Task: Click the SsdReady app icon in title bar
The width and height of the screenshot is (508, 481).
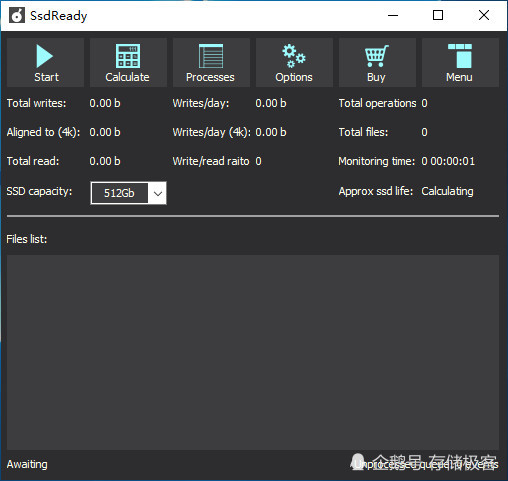Action: pos(17,15)
